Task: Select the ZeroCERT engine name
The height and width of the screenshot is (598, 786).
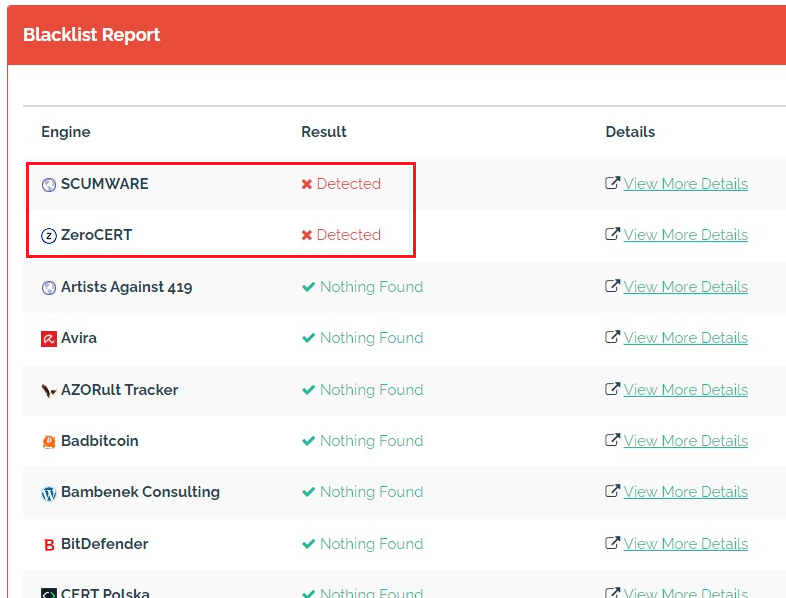Action: [x=97, y=235]
